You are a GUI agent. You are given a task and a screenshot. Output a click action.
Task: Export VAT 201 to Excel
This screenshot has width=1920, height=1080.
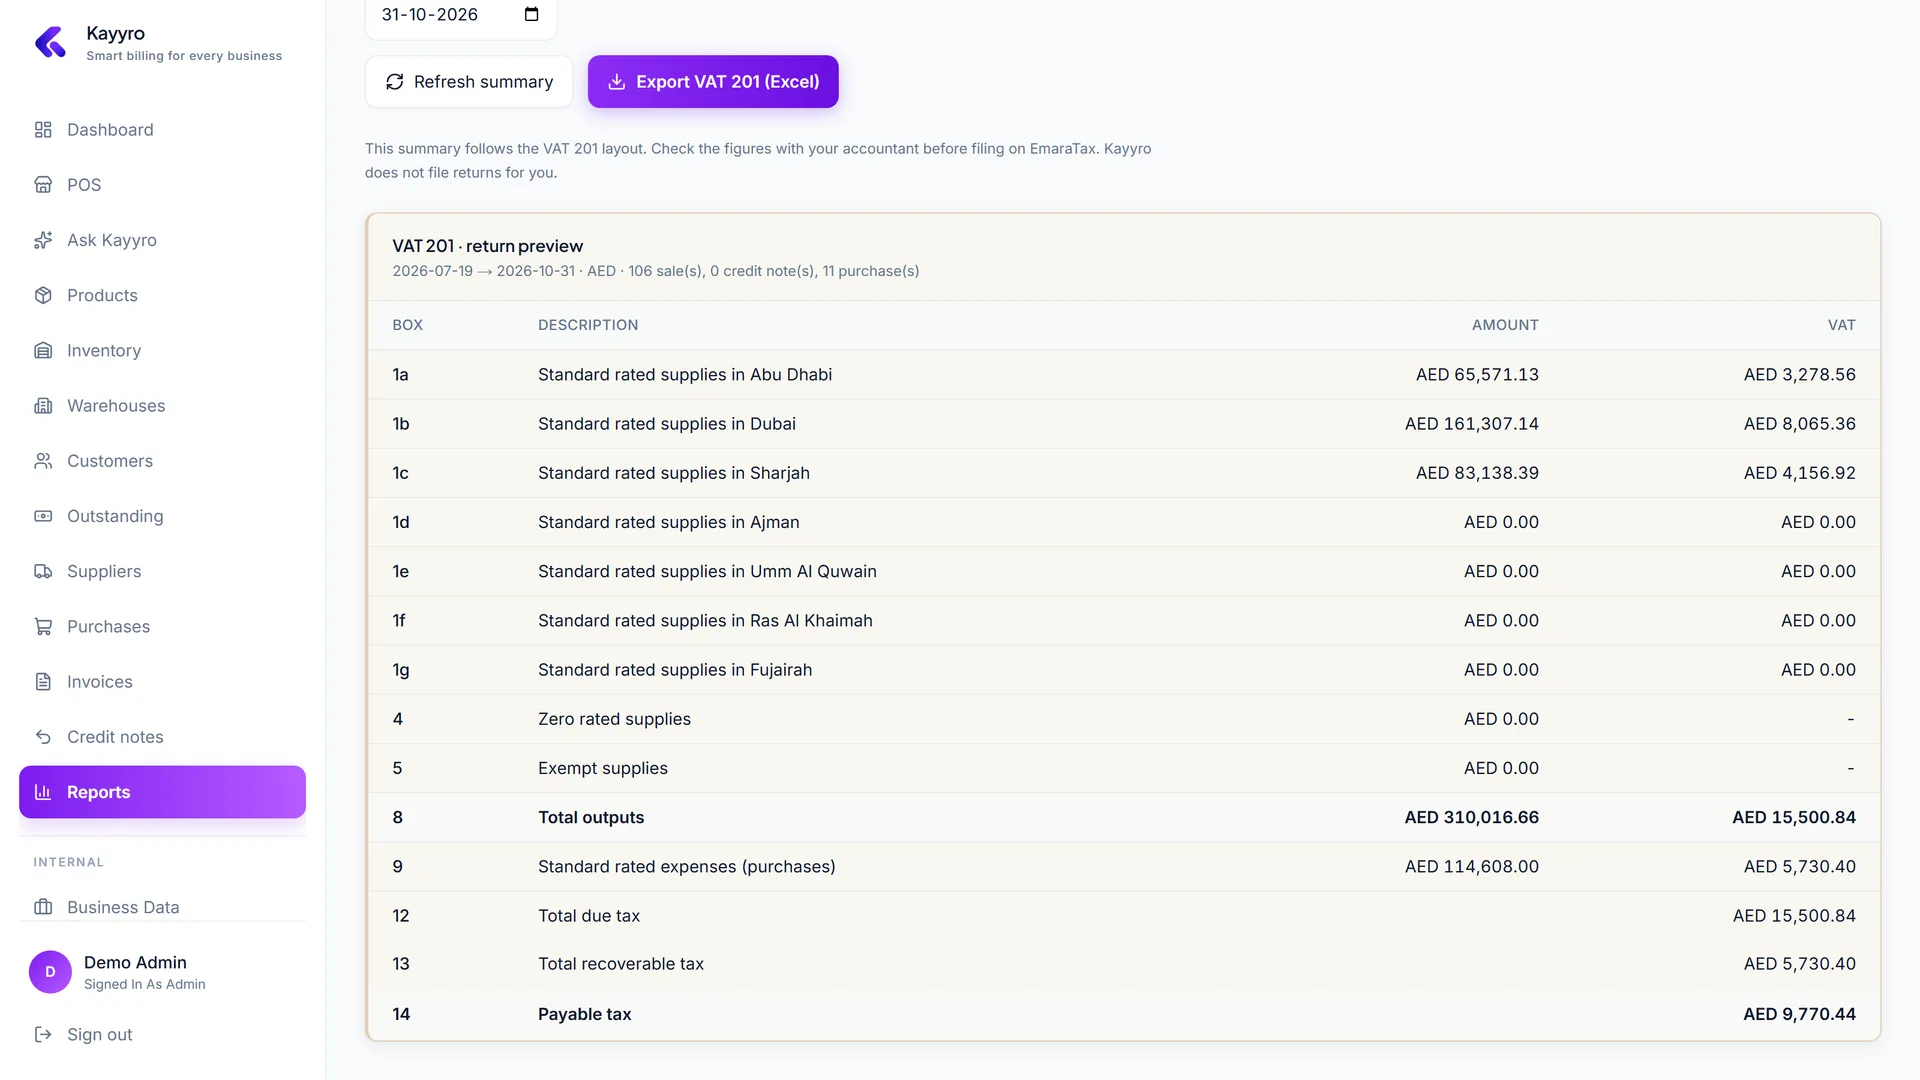[713, 82]
